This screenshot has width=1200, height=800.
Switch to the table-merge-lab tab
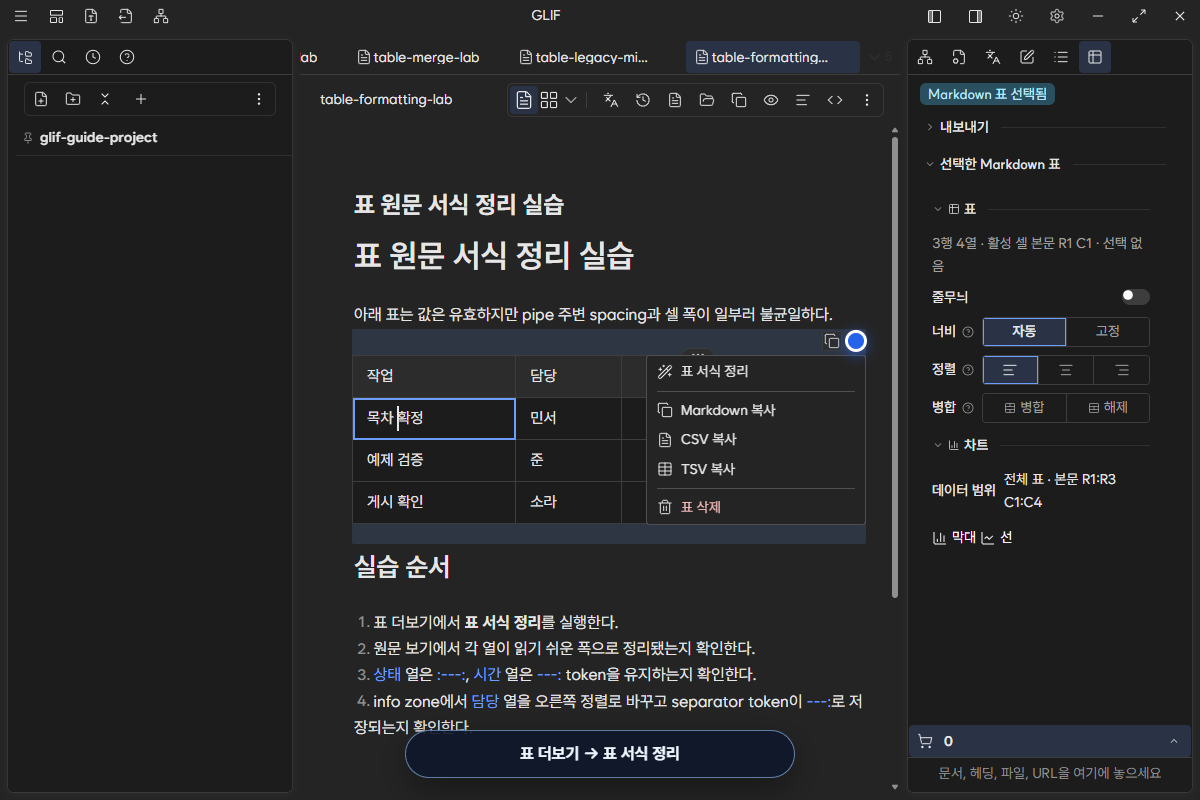[418, 58]
